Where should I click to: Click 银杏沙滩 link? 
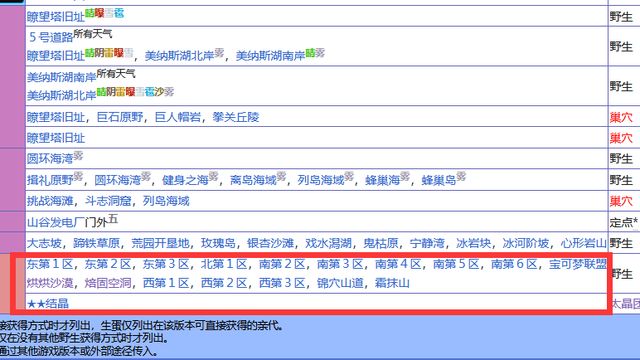pyautogui.click(x=270, y=243)
